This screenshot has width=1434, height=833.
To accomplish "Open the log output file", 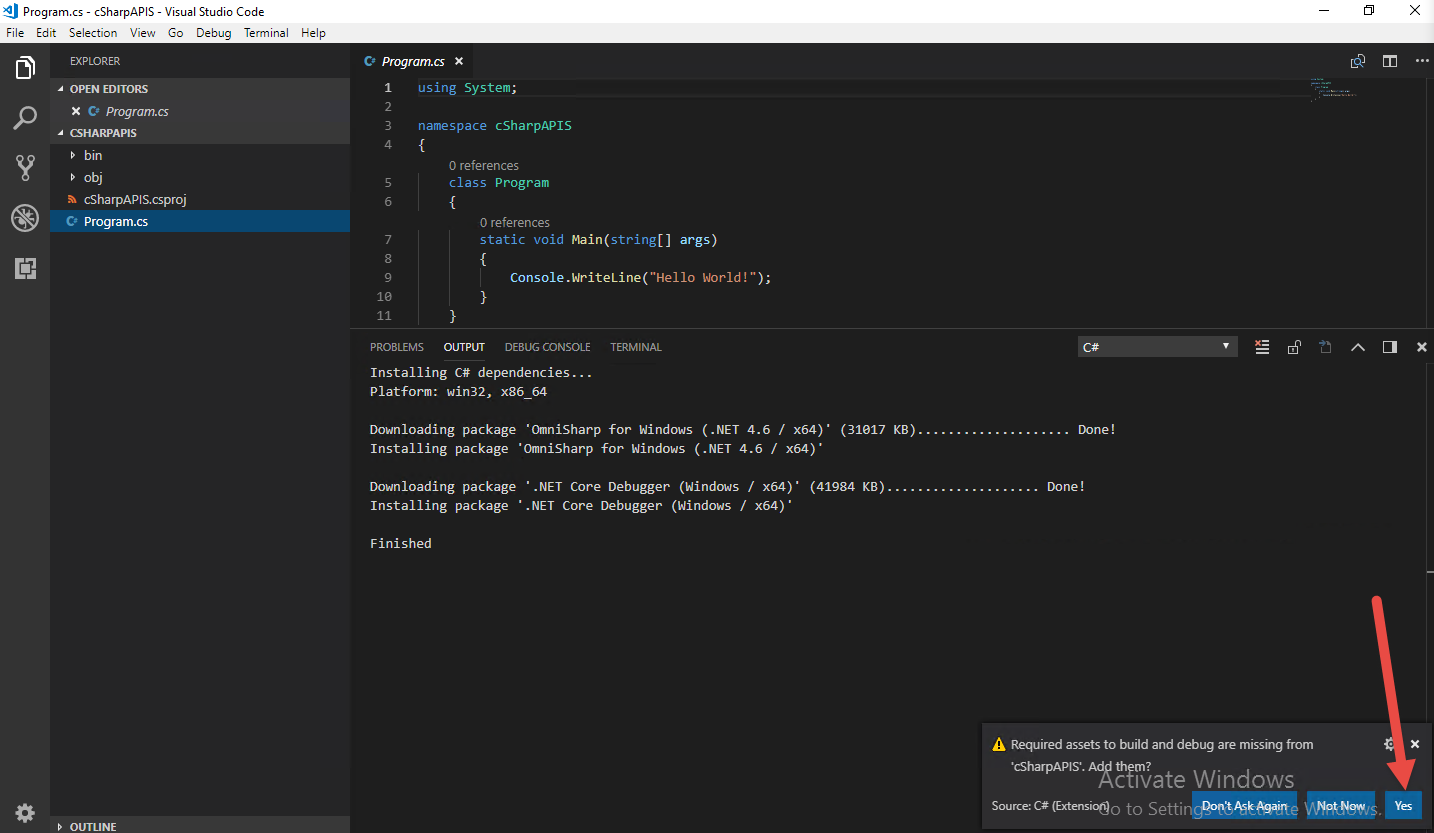I will click(x=1325, y=347).
